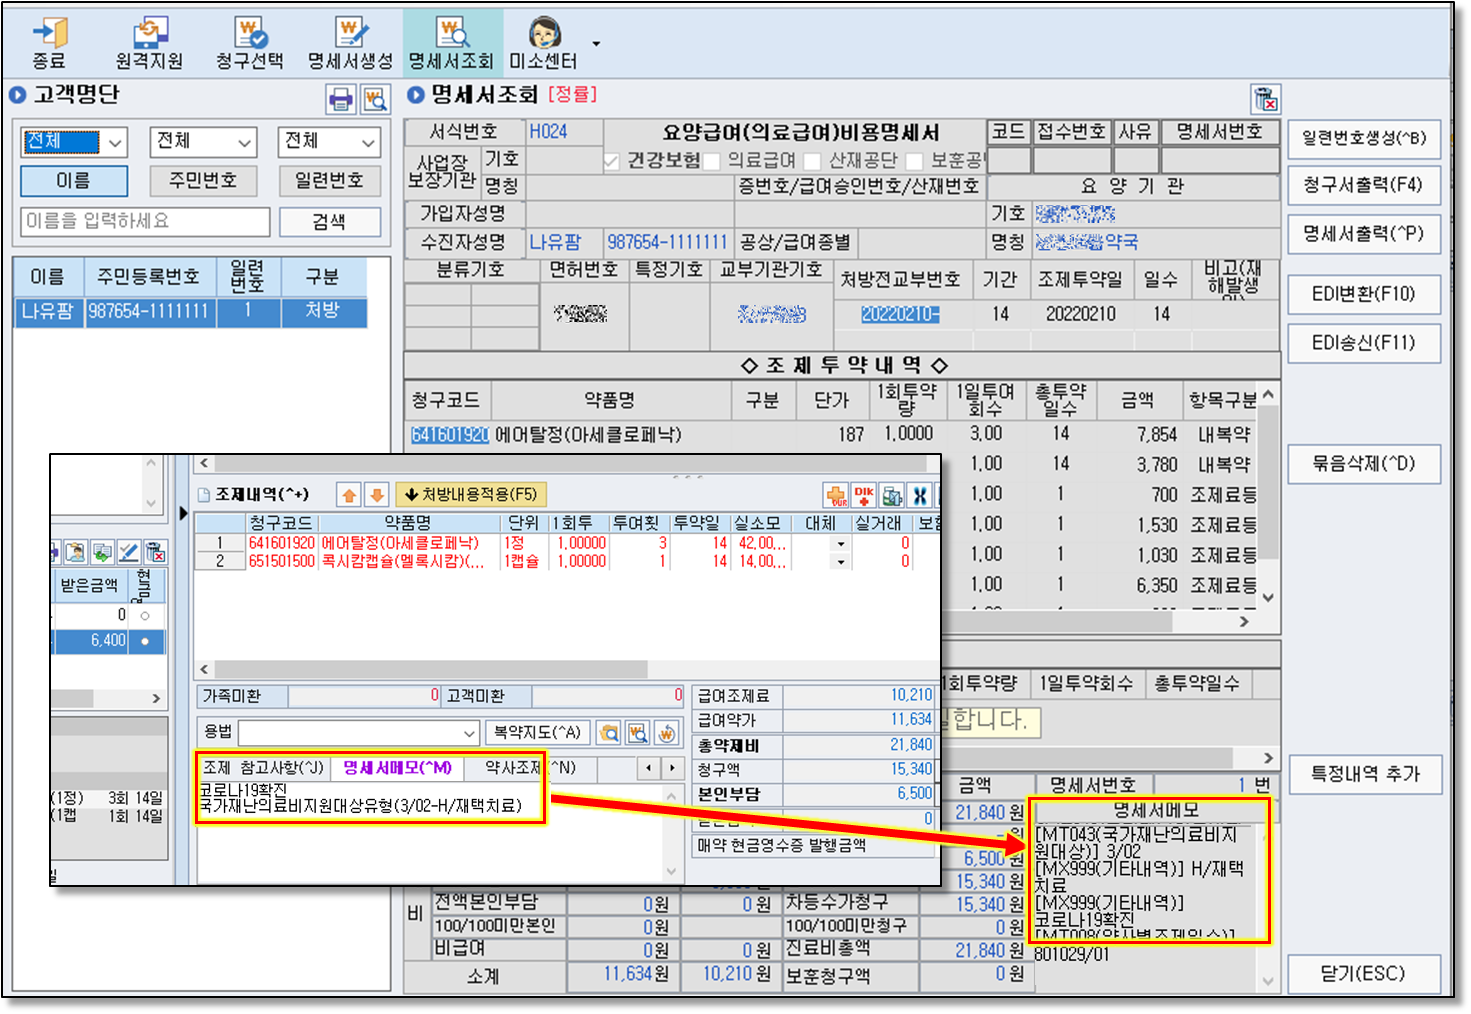
Task: Open 원격지원 remote support
Action: click(x=149, y=43)
